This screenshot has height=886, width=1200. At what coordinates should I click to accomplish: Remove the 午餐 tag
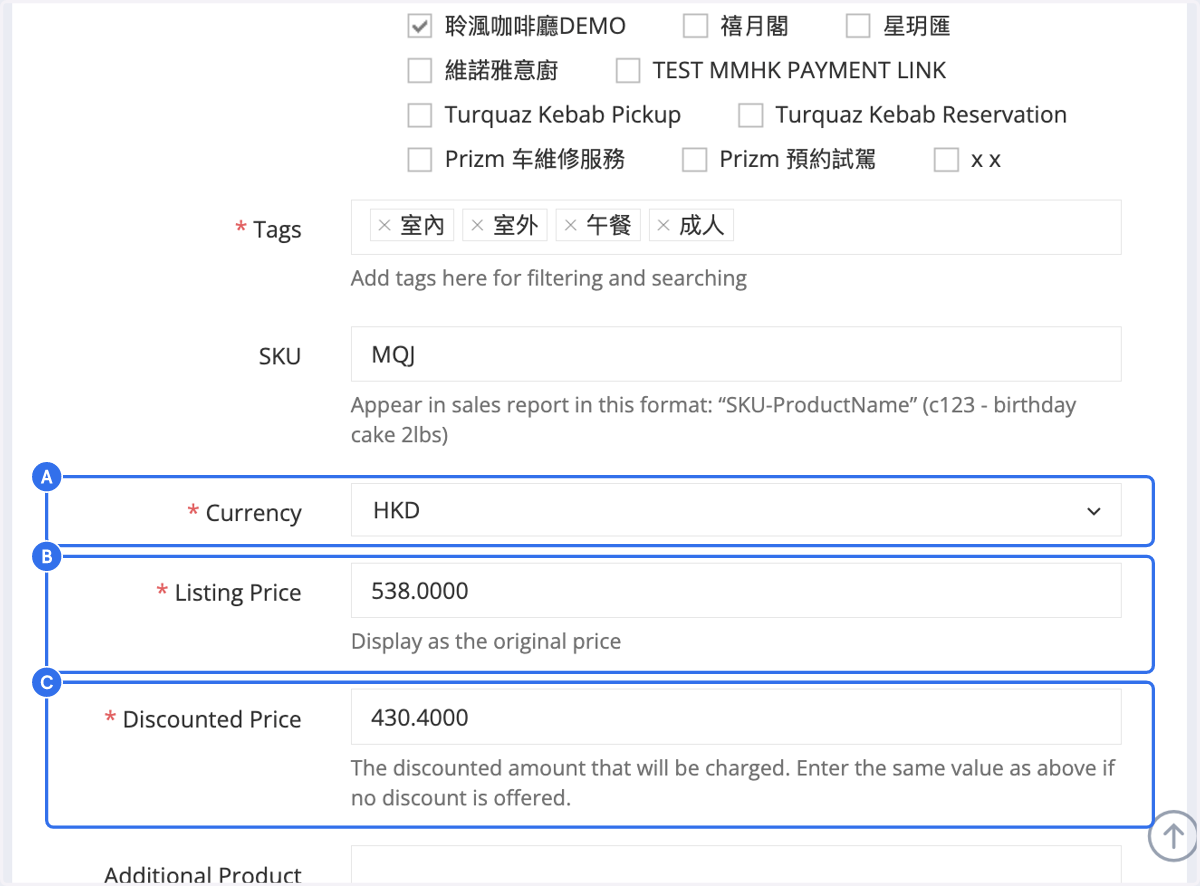click(570, 226)
